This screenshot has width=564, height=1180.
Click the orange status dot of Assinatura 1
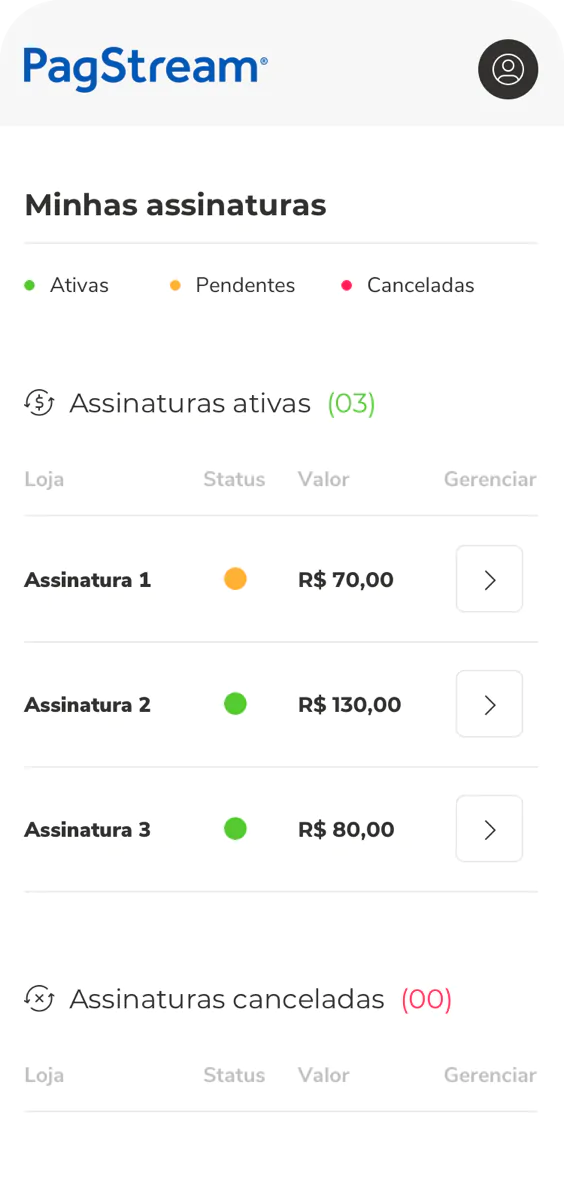tap(236, 579)
